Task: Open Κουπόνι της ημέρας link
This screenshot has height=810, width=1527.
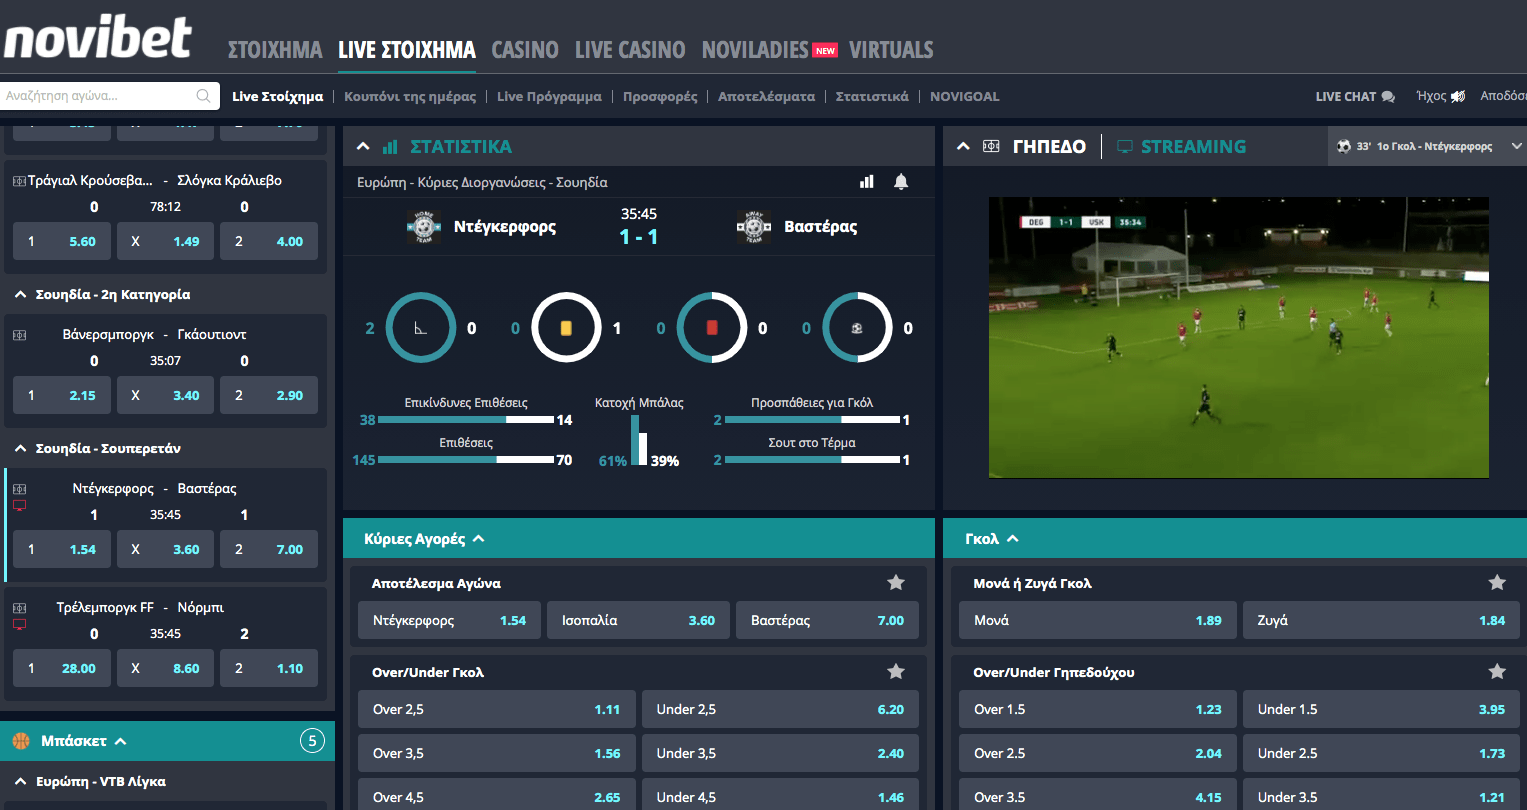Action: coord(410,97)
